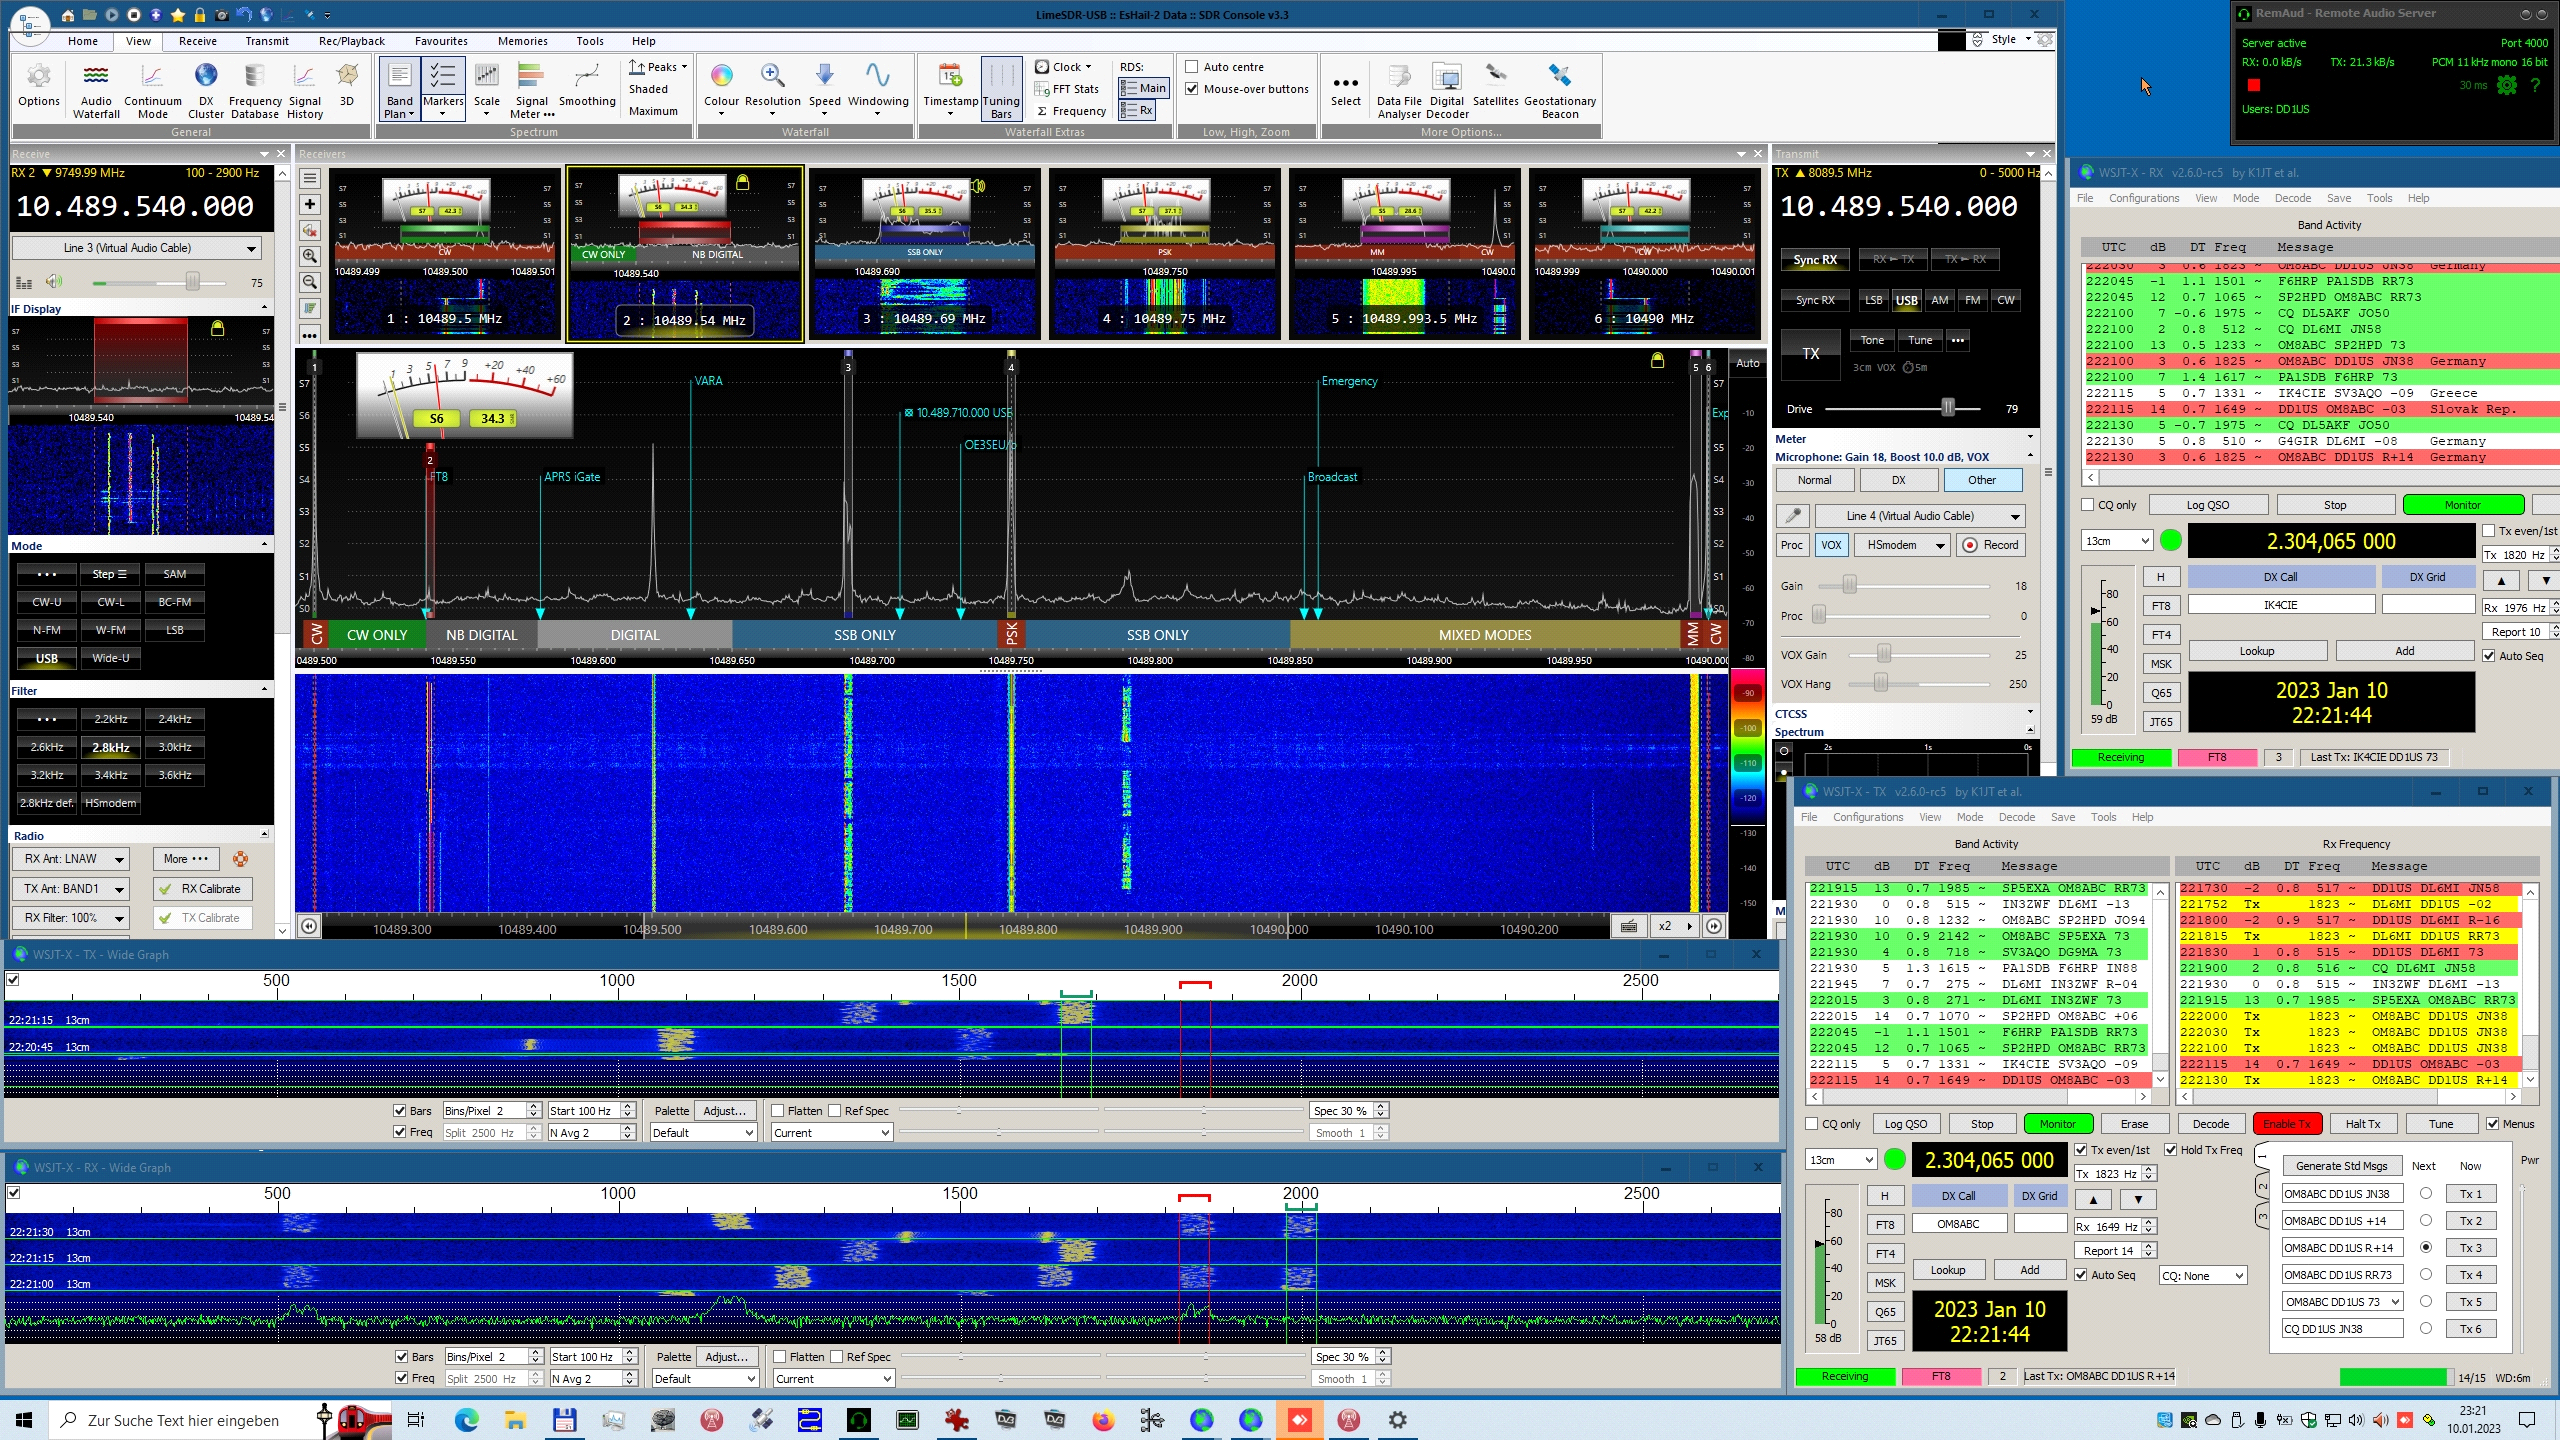The width and height of the screenshot is (2560, 1440).
Task: Open Rec/Playback ribbon tab
Action: click(x=352, y=41)
